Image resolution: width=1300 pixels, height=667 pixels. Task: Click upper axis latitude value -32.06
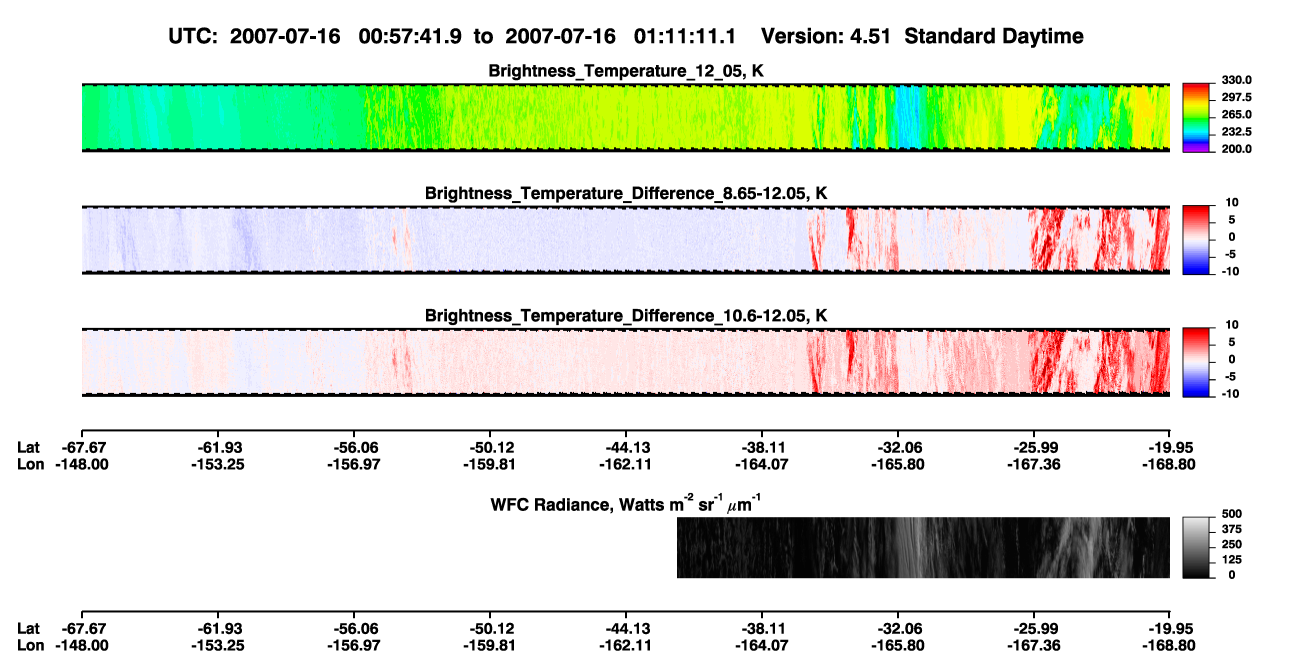pos(898,448)
